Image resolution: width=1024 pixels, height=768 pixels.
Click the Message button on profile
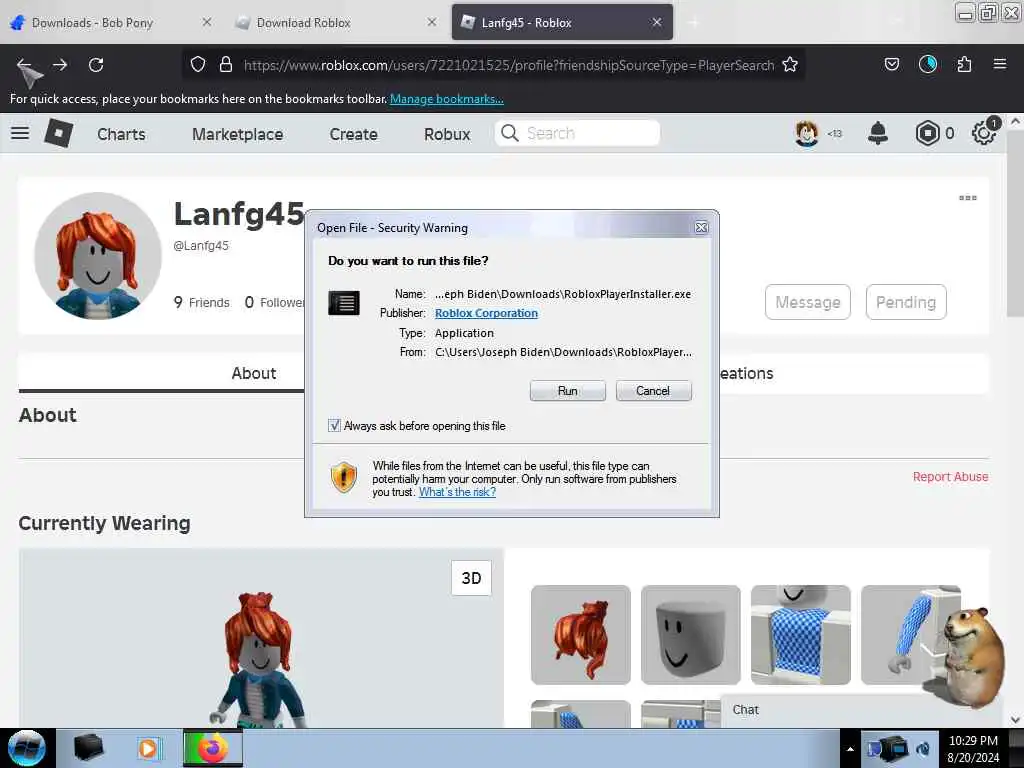[x=808, y=302]
